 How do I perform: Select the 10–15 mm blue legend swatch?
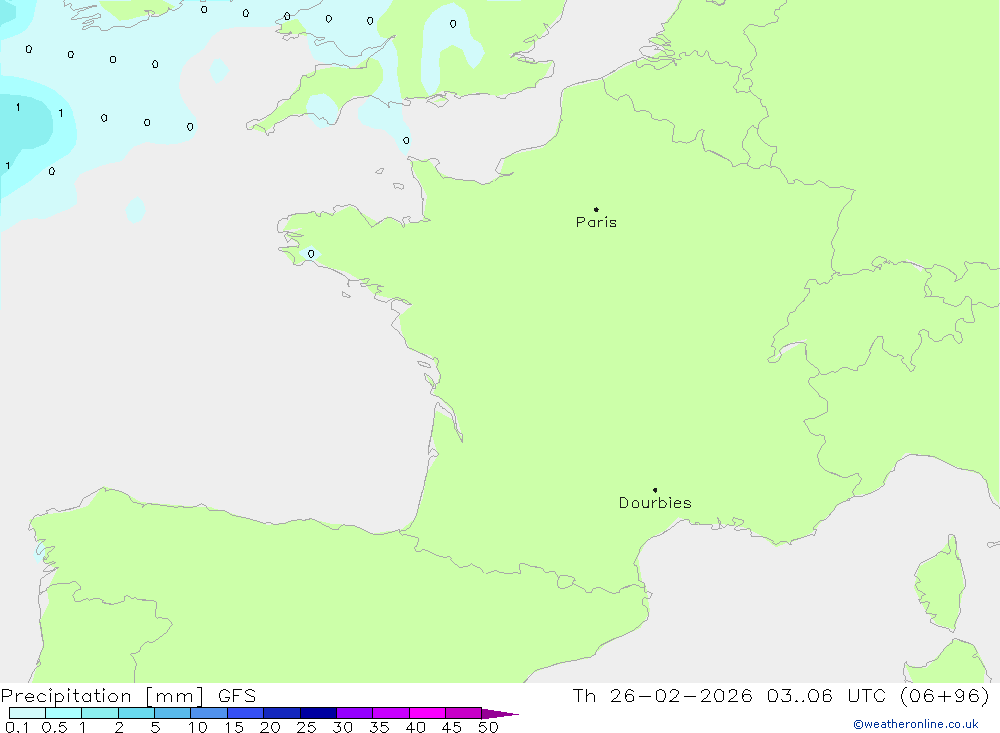[209, 713]
